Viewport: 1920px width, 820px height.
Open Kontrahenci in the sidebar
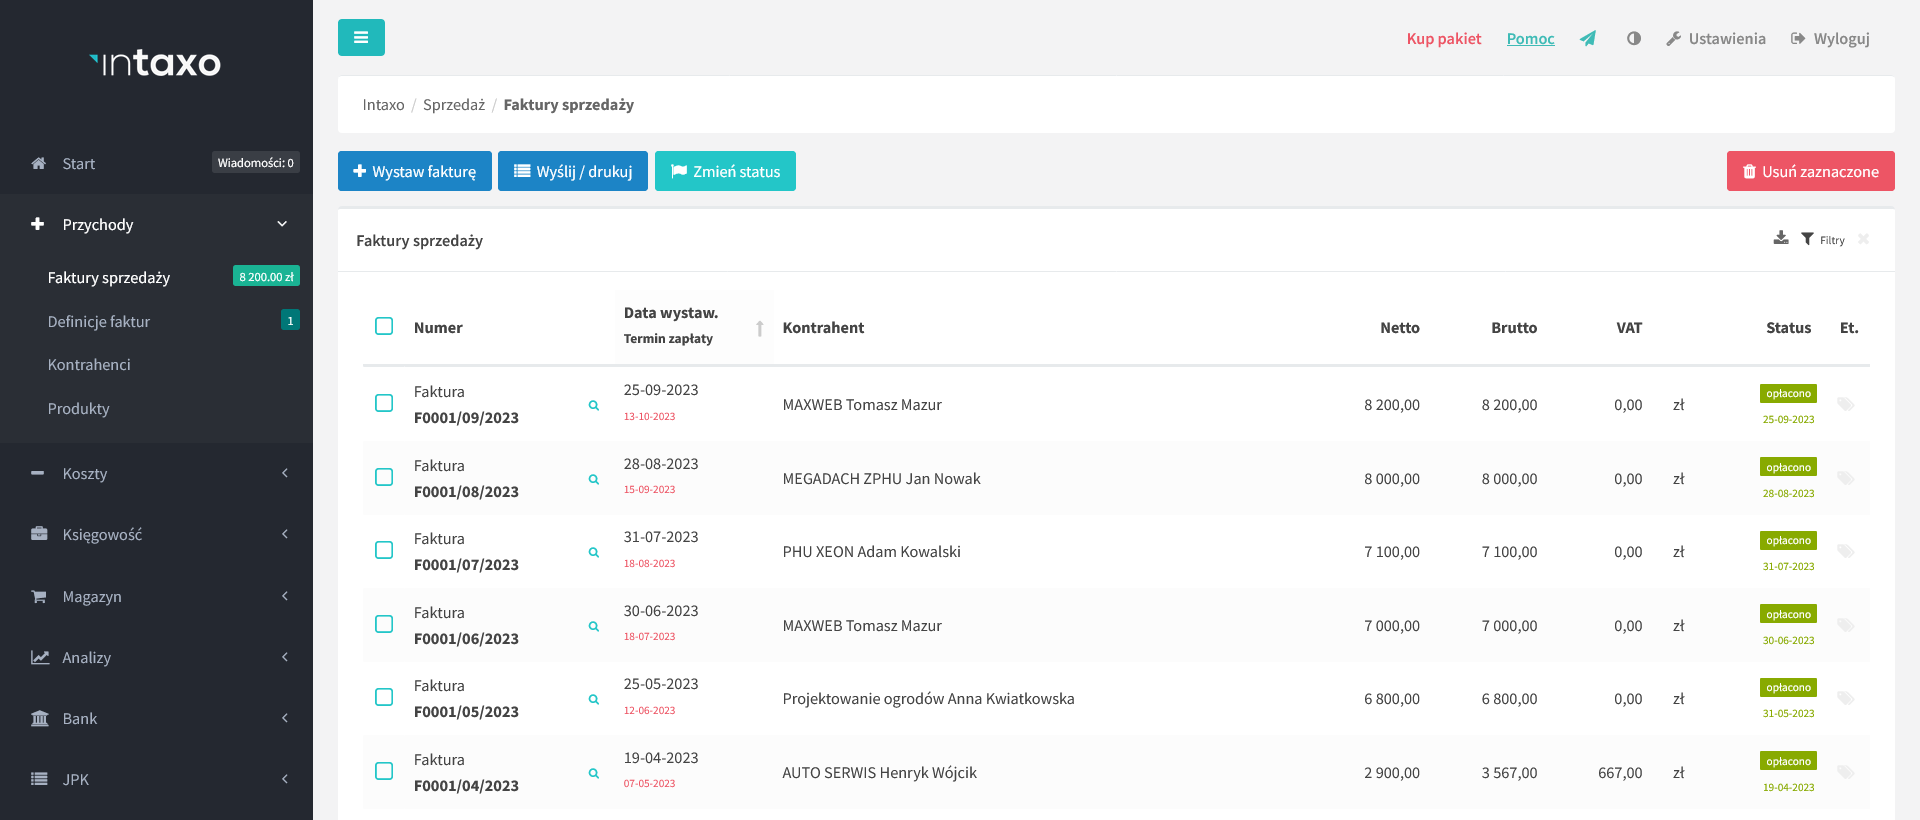[89, 365]
